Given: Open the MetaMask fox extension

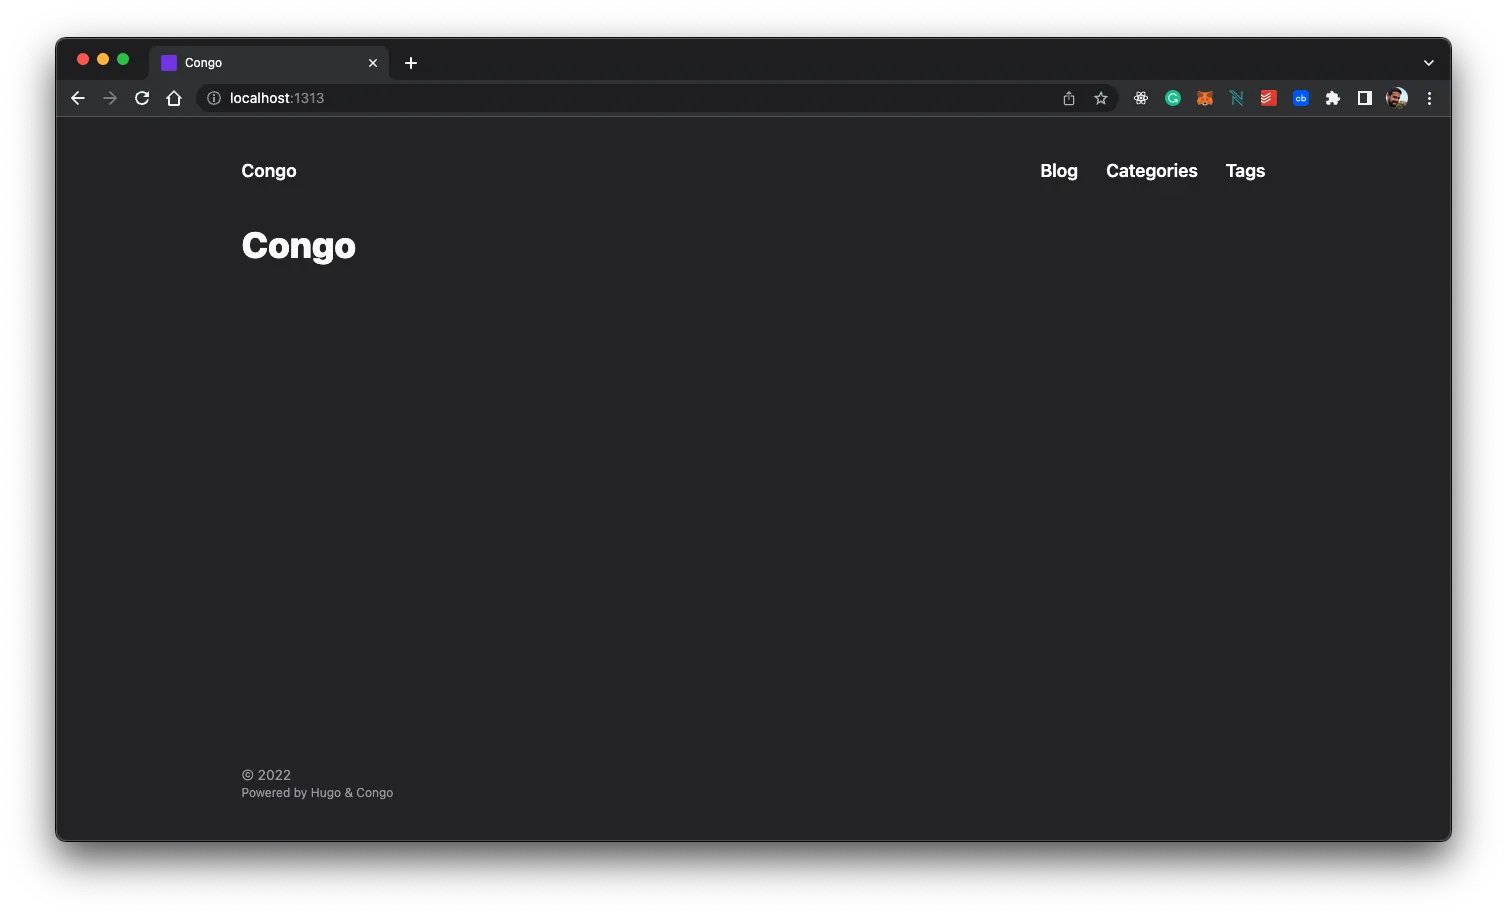Looking at the screenshot, I should tap(1205, 98).
